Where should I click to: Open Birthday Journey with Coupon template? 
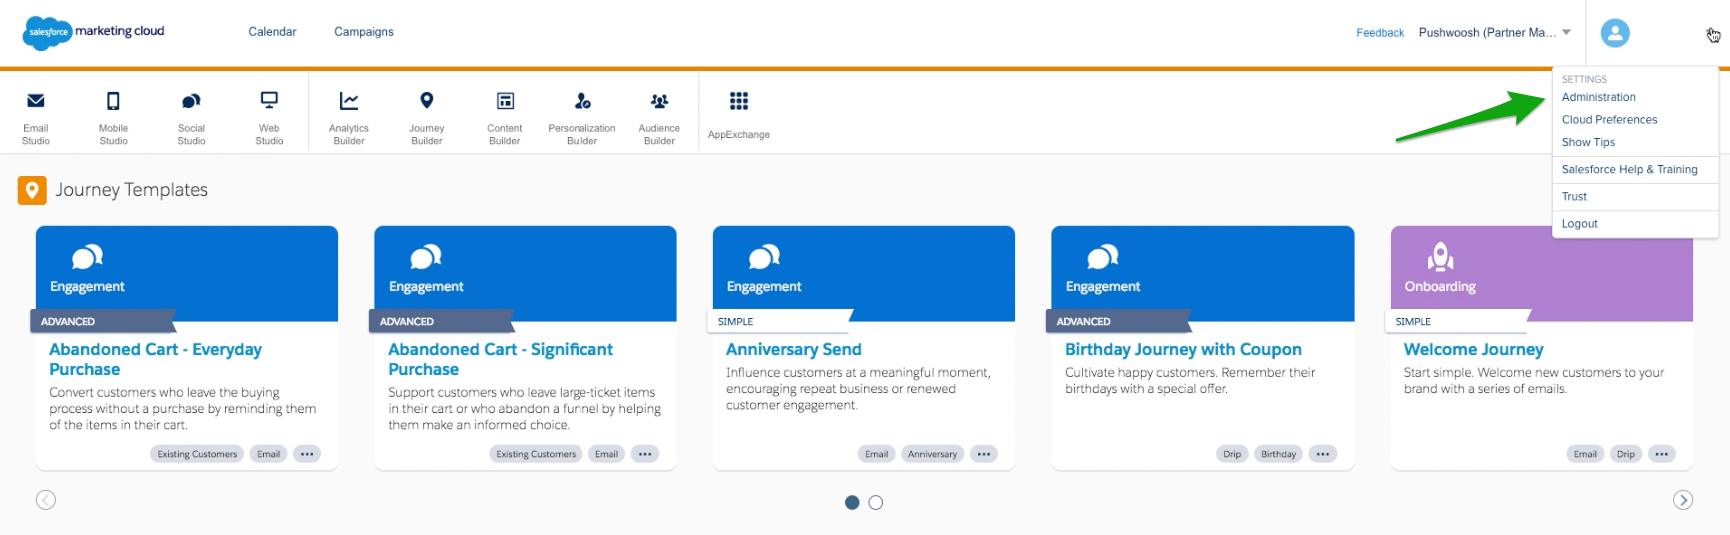coord(1183,349)
